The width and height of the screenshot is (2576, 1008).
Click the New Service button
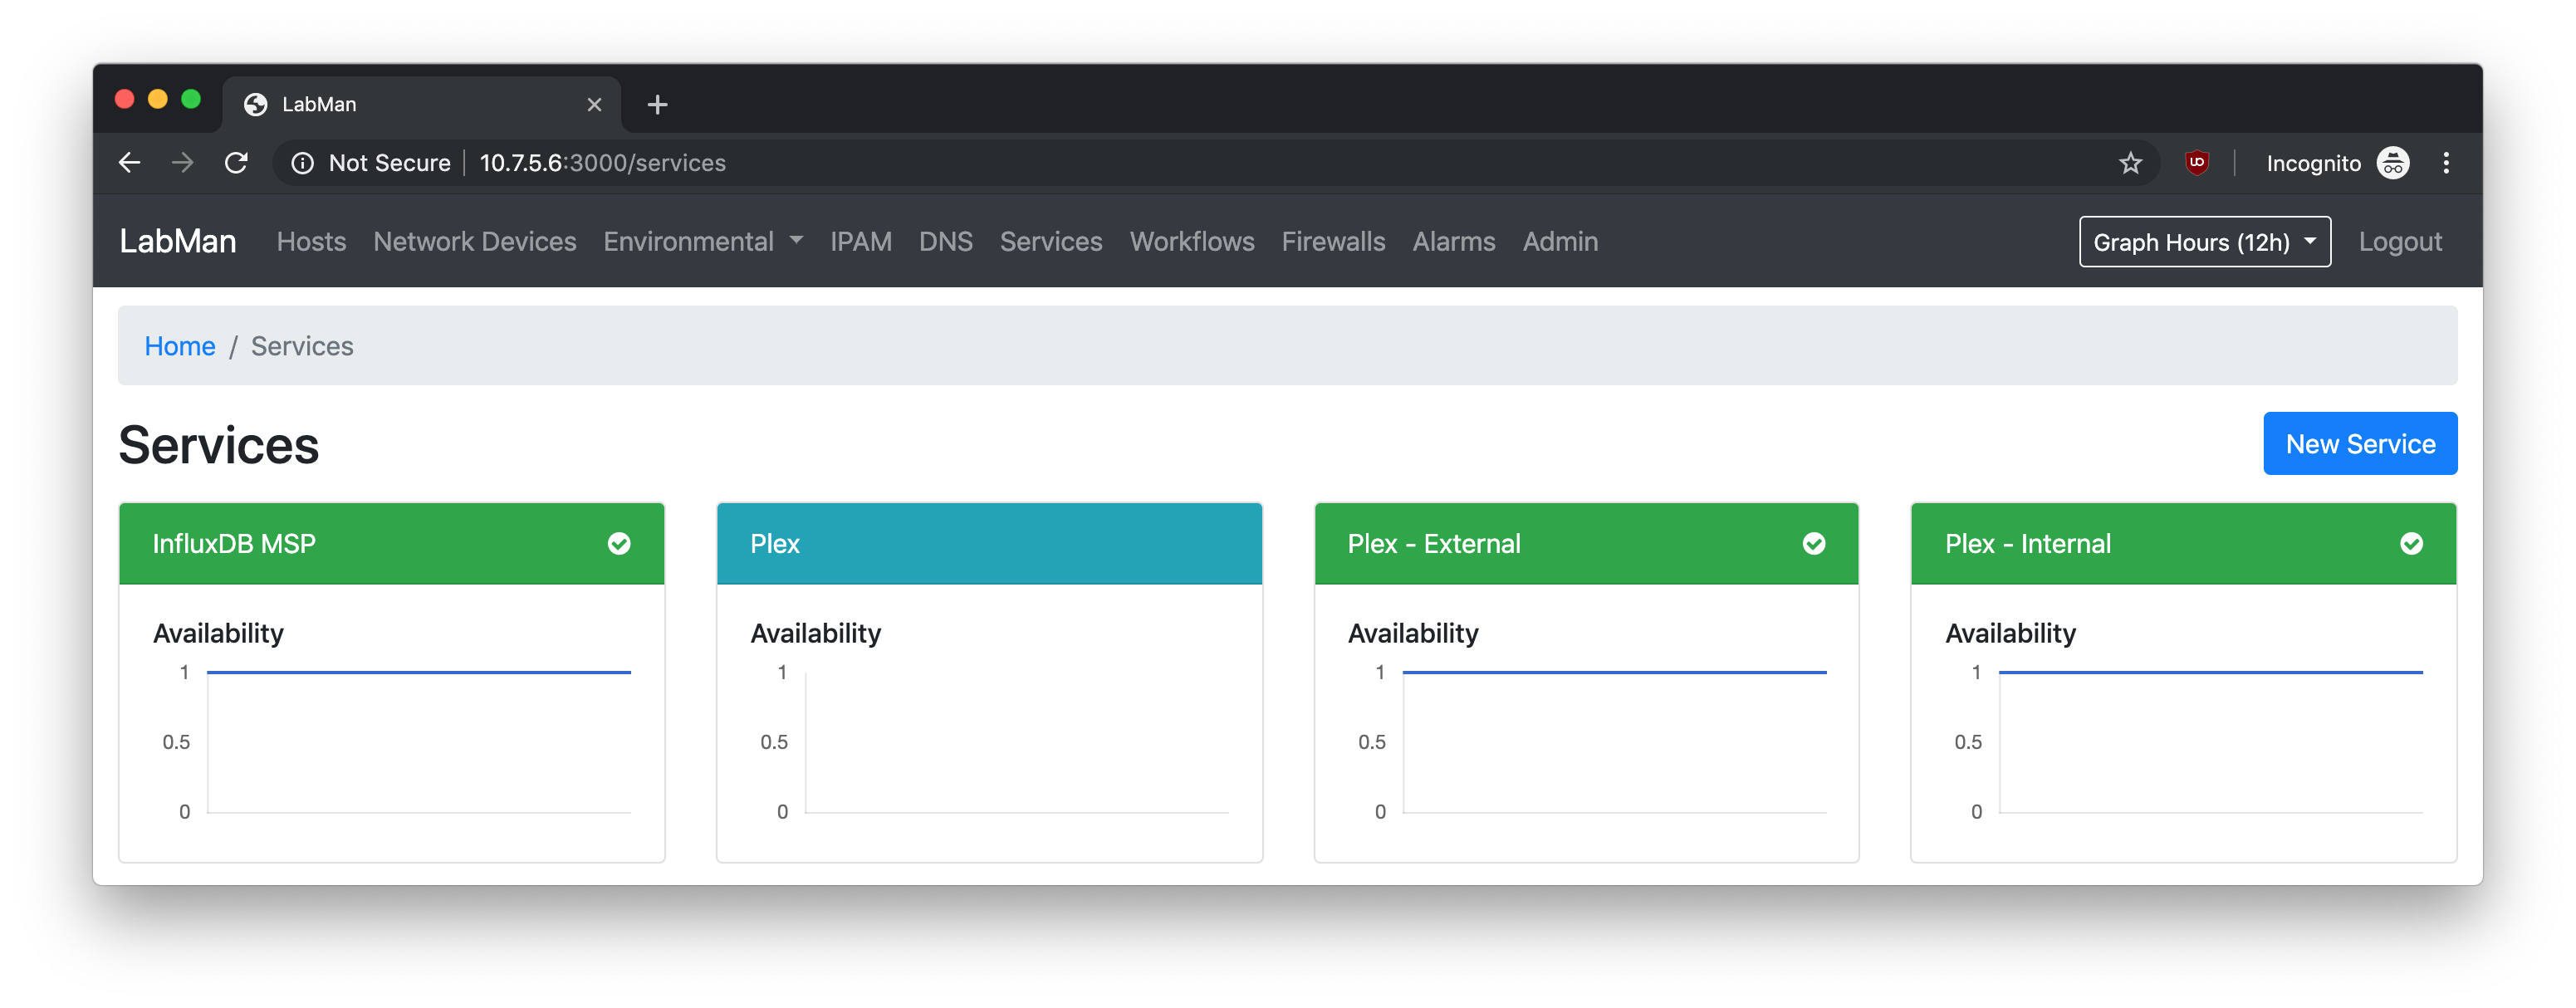pos(2359,443)
